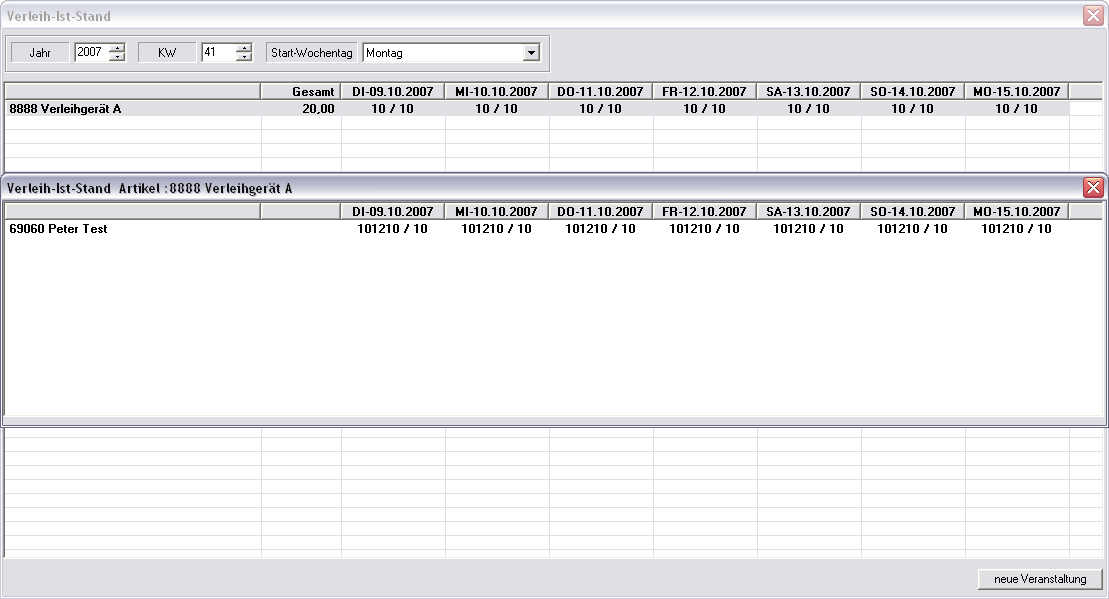Image resolution: width=1109 pixels, height=599 pixels.
Task: Click into the Jahr field showing 2007
Action: click(x=90, y=53)
